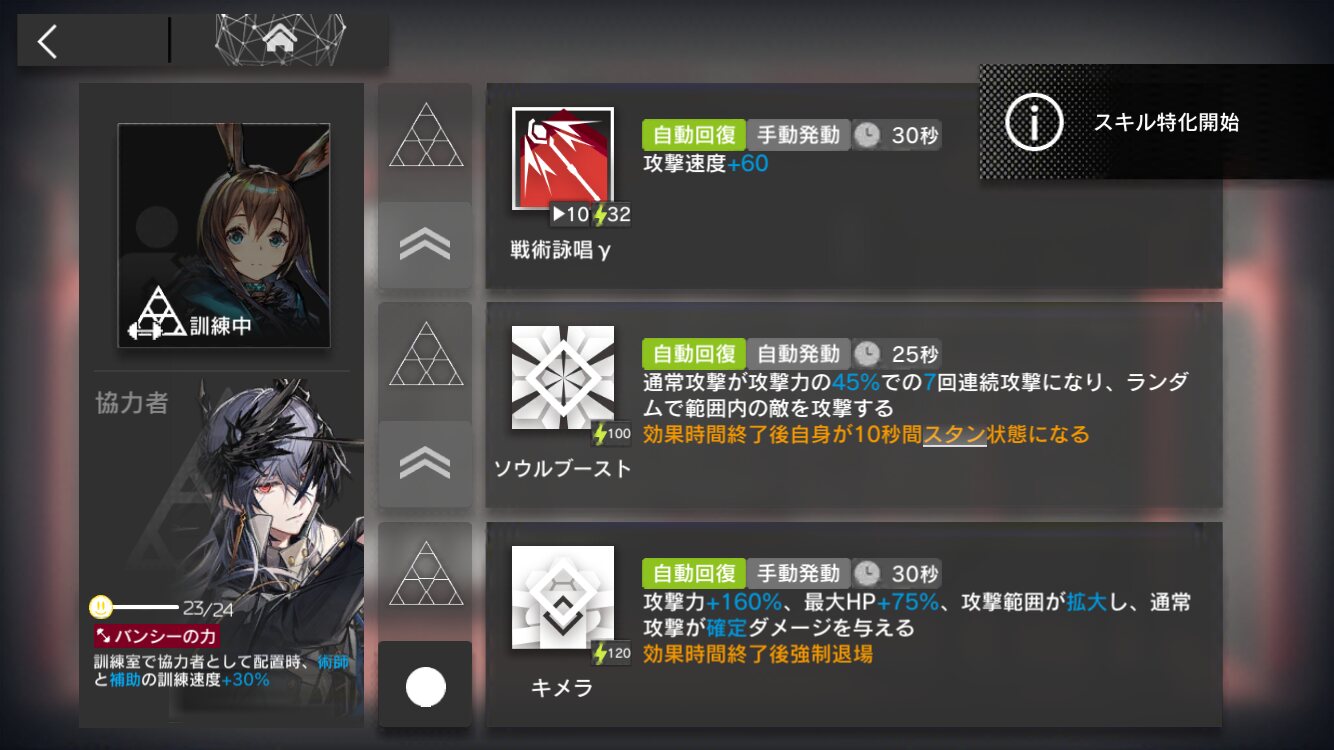Image resolution: width=1334 pixels, height=750 pixels.
Task: Expand upgrade chevrons for 戦術詠唱γ
Action: pyautogui.click(x=425, y=246)
